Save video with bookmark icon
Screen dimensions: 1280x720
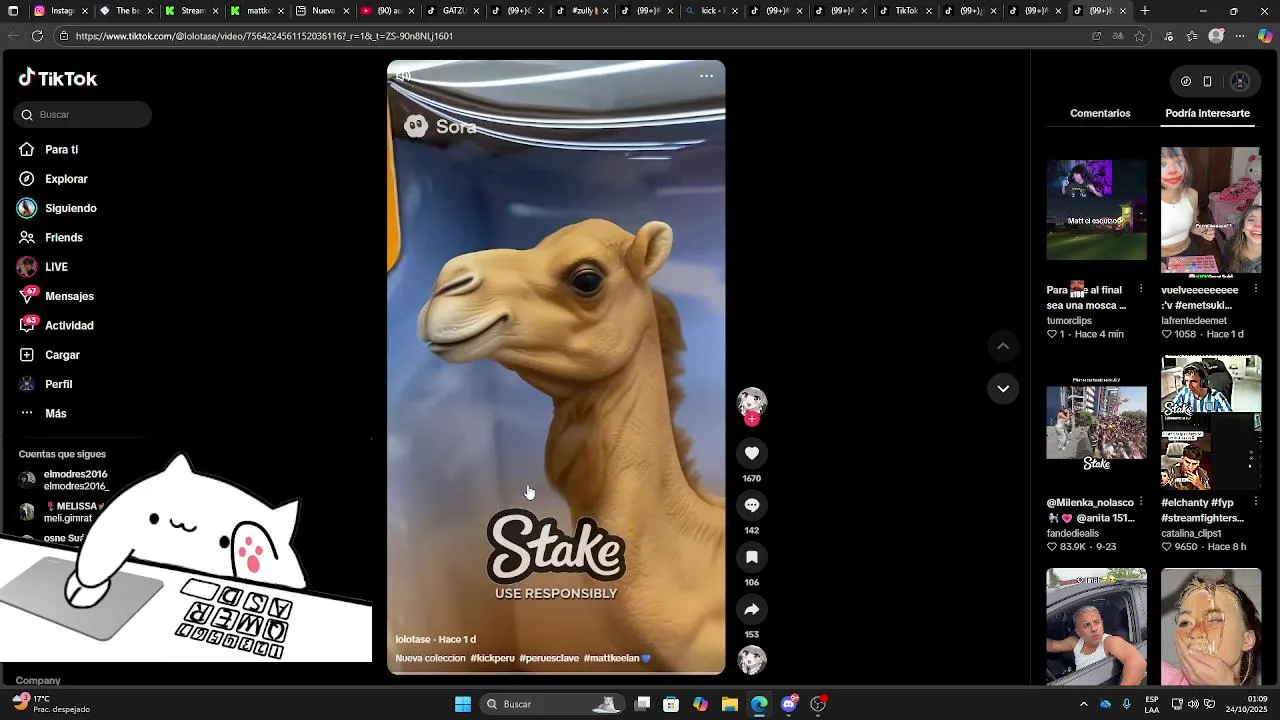(x=752, y=557)
